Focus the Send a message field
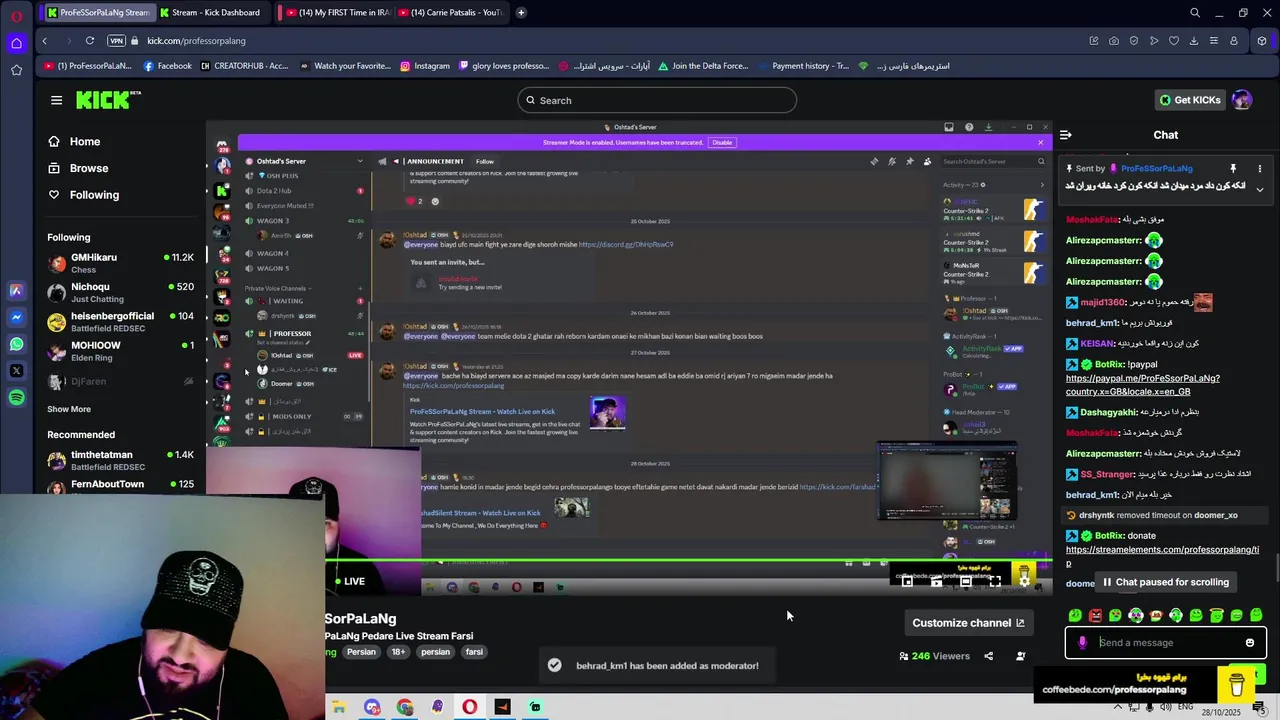 [x=1165, y=643]
